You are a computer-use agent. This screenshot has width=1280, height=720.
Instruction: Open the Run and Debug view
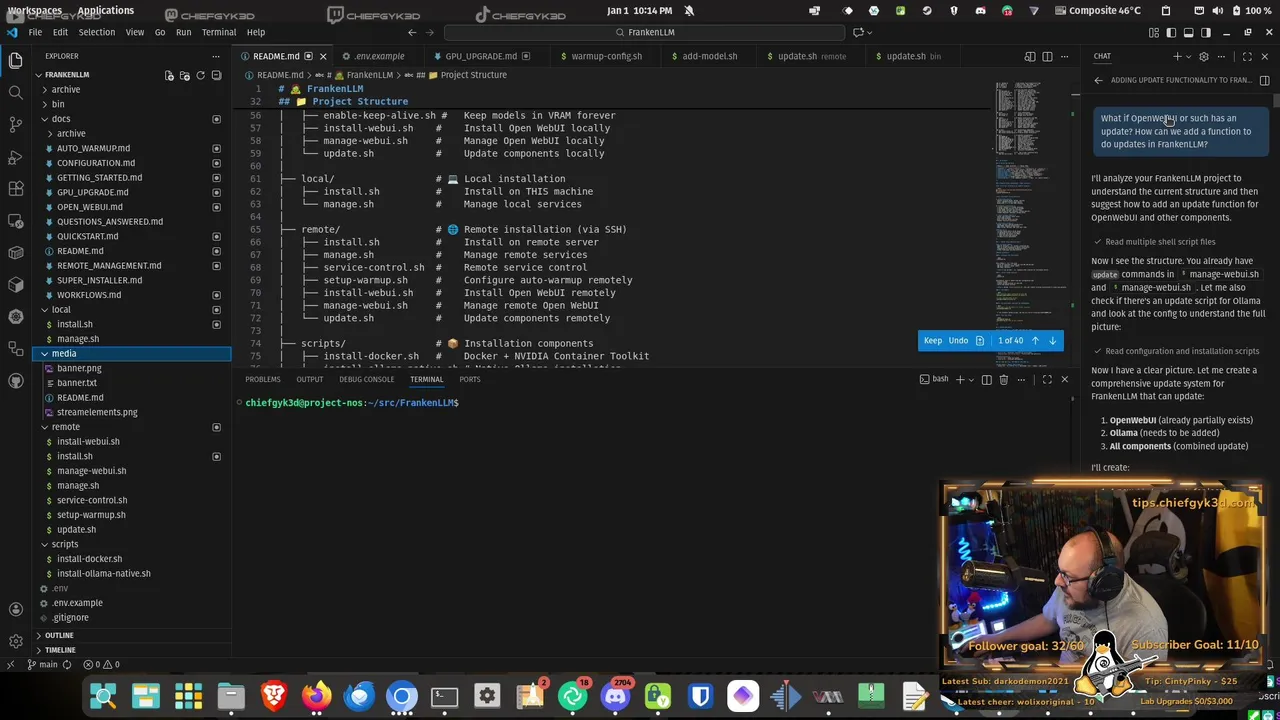[15, 157]
